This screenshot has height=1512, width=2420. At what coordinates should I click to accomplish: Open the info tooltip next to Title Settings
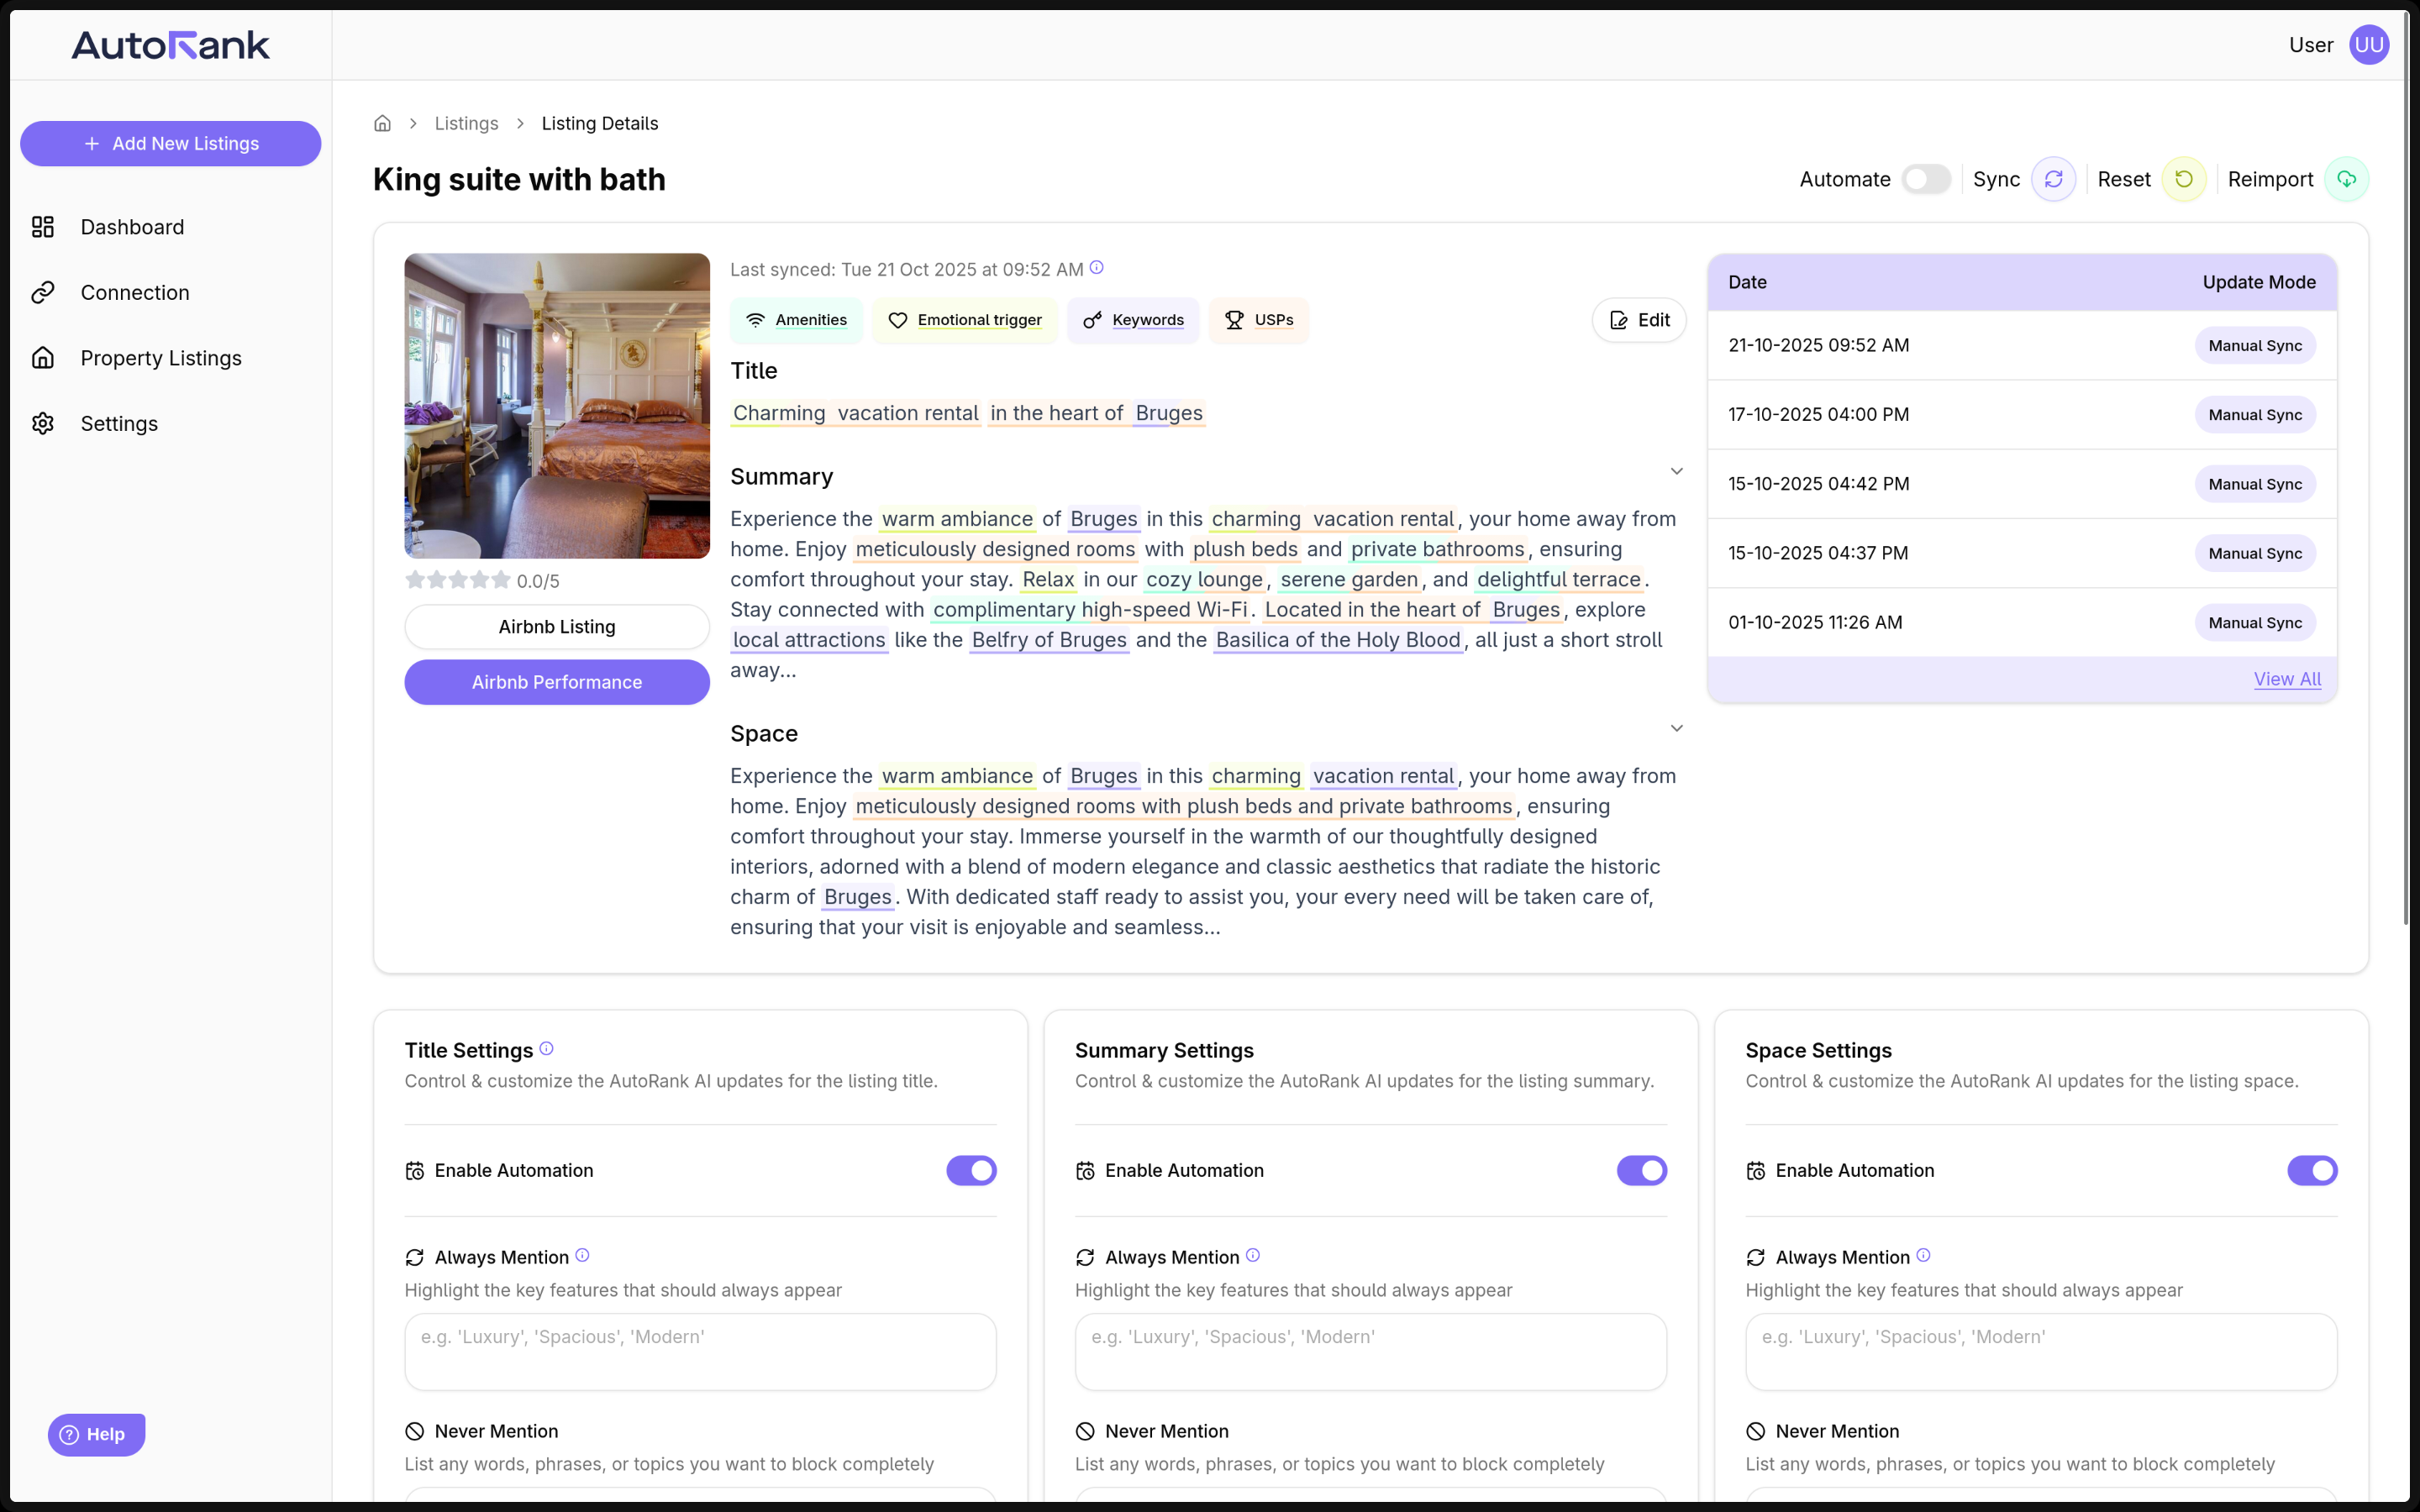click(546, 1048)
